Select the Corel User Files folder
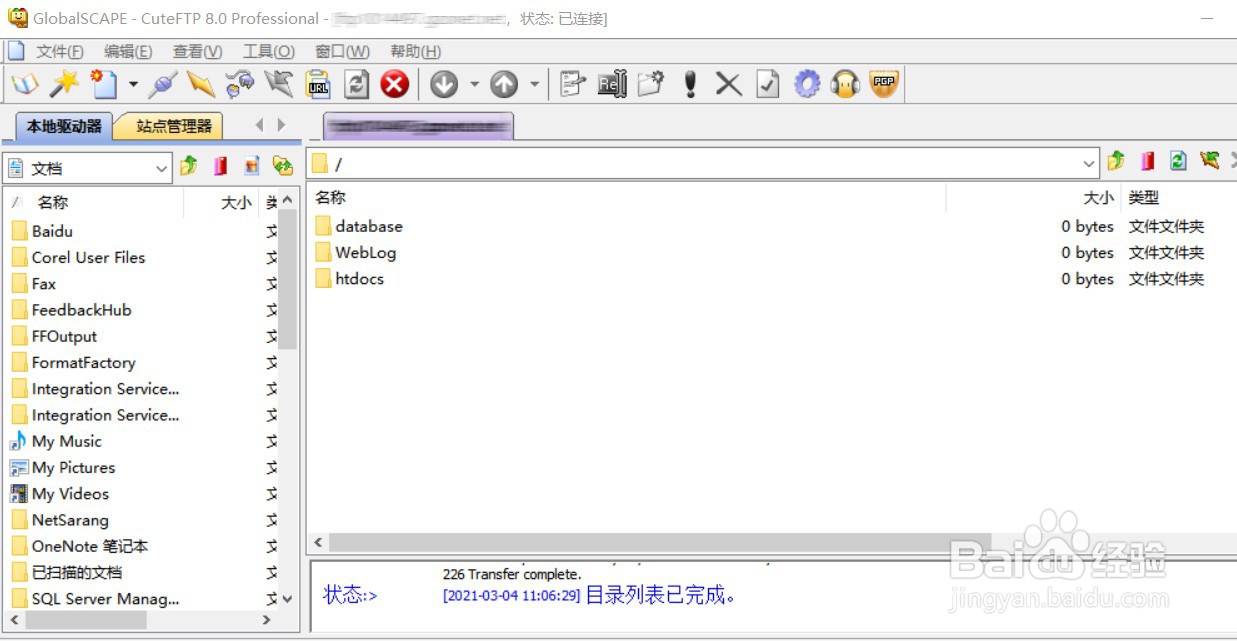1237x641 pixels. tap(78, 257)
